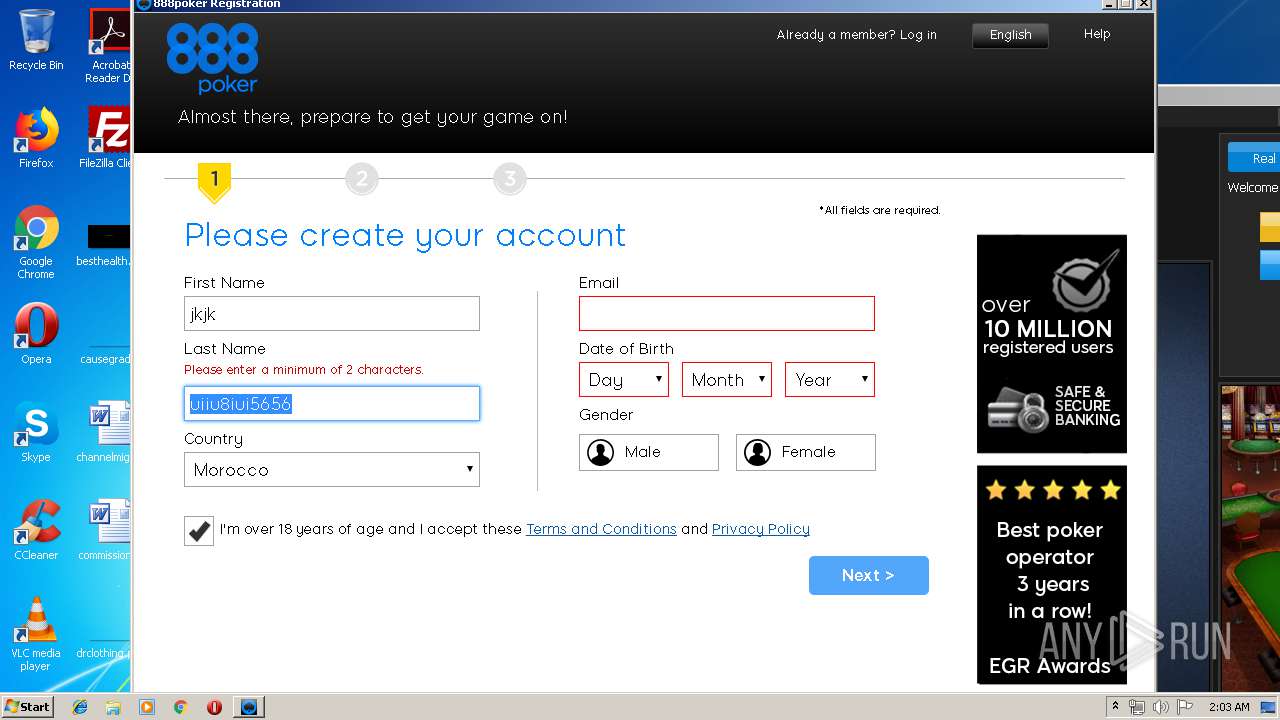Screen dimensions: 1280x720
Task: Open FileZilla Client desktop icon
Action: pyautogui.click(x=107, y=138)
